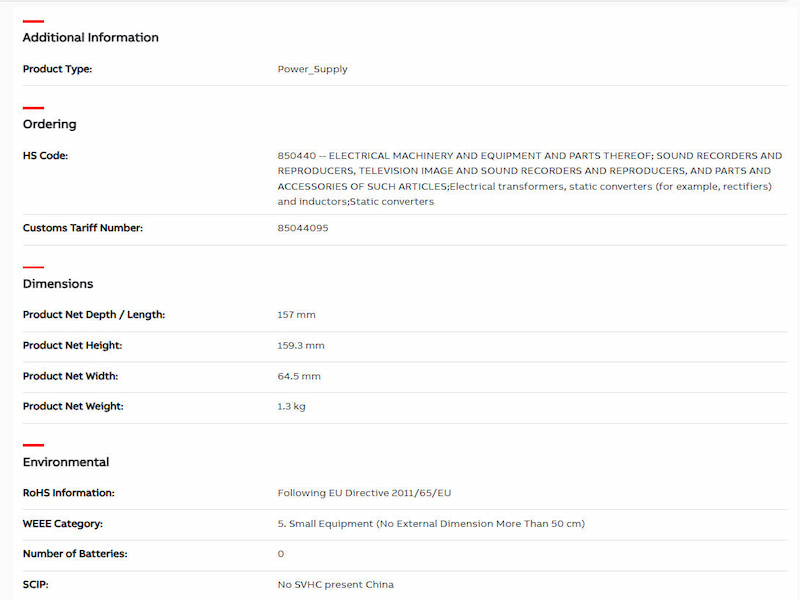The height and width of the screenshot is (600, 800).
Task: Select the HS Code 850440 description text
Action: pos(529,178)
